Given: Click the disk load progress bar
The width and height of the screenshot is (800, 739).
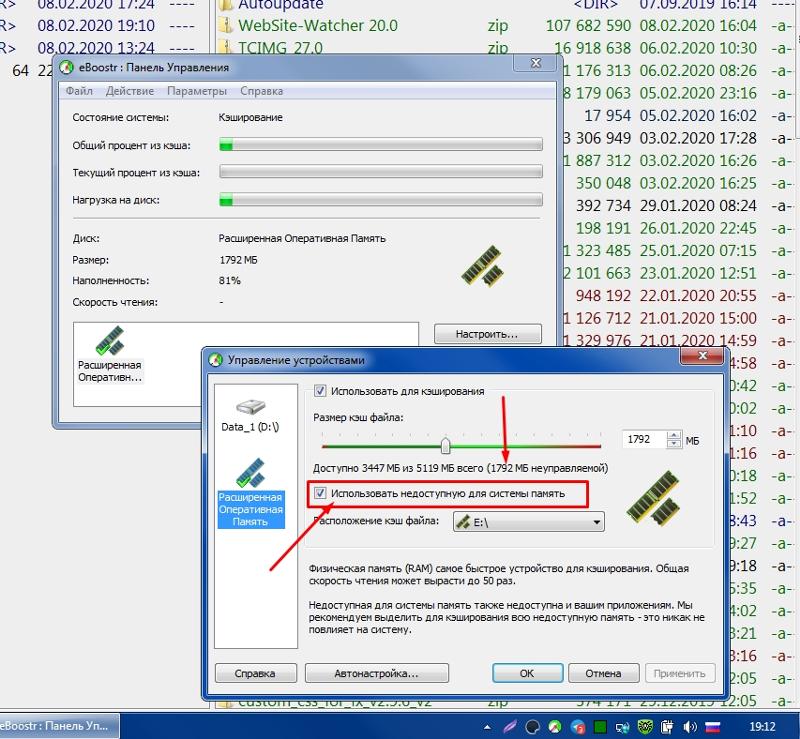Looking at the screenshot, I should click(x=381, y=200).
